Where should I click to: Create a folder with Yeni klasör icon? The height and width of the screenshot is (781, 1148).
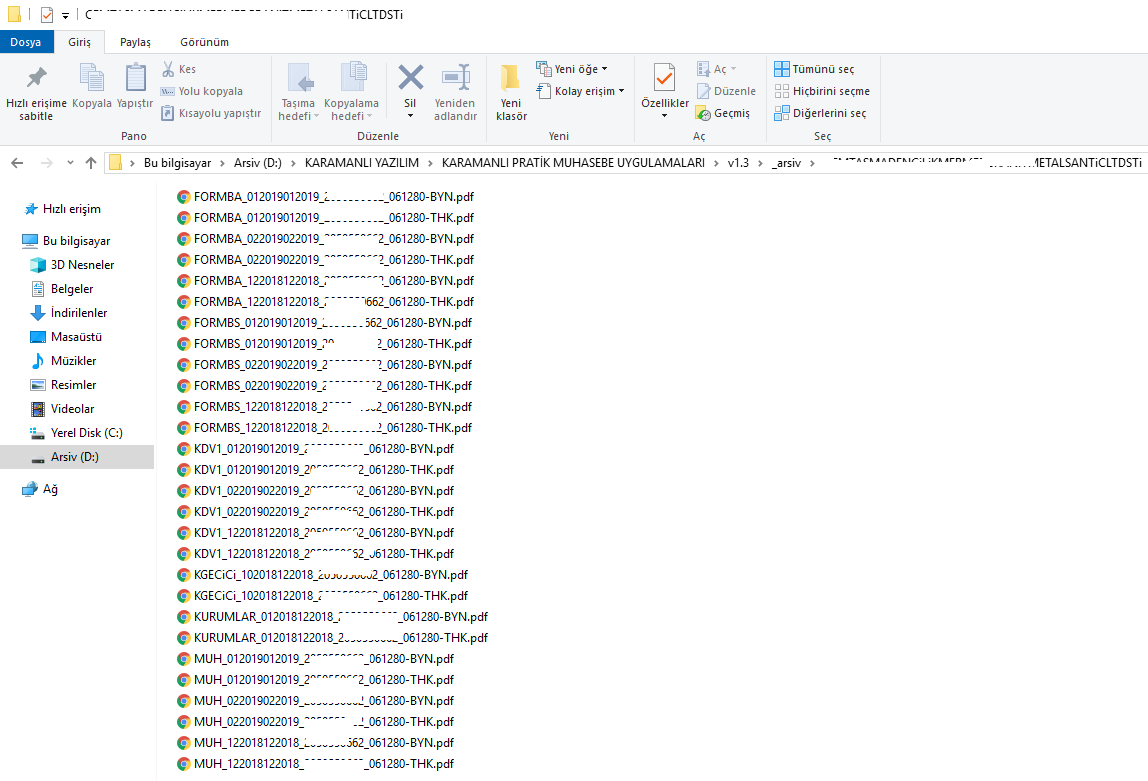[x=511, y=79]
